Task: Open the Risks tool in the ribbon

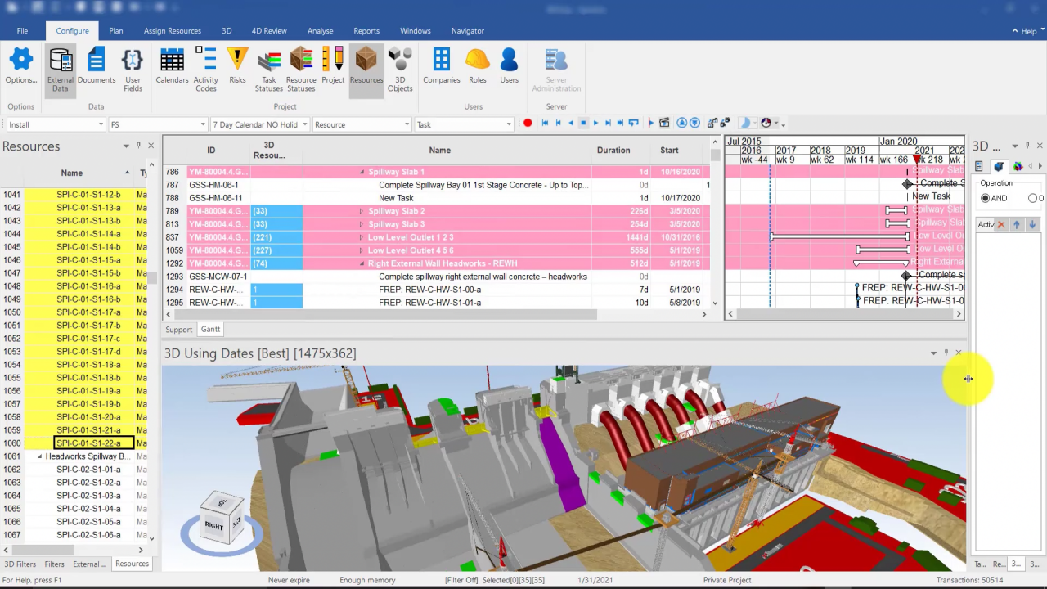Action: pyautogui.click(x=237, y=66)
